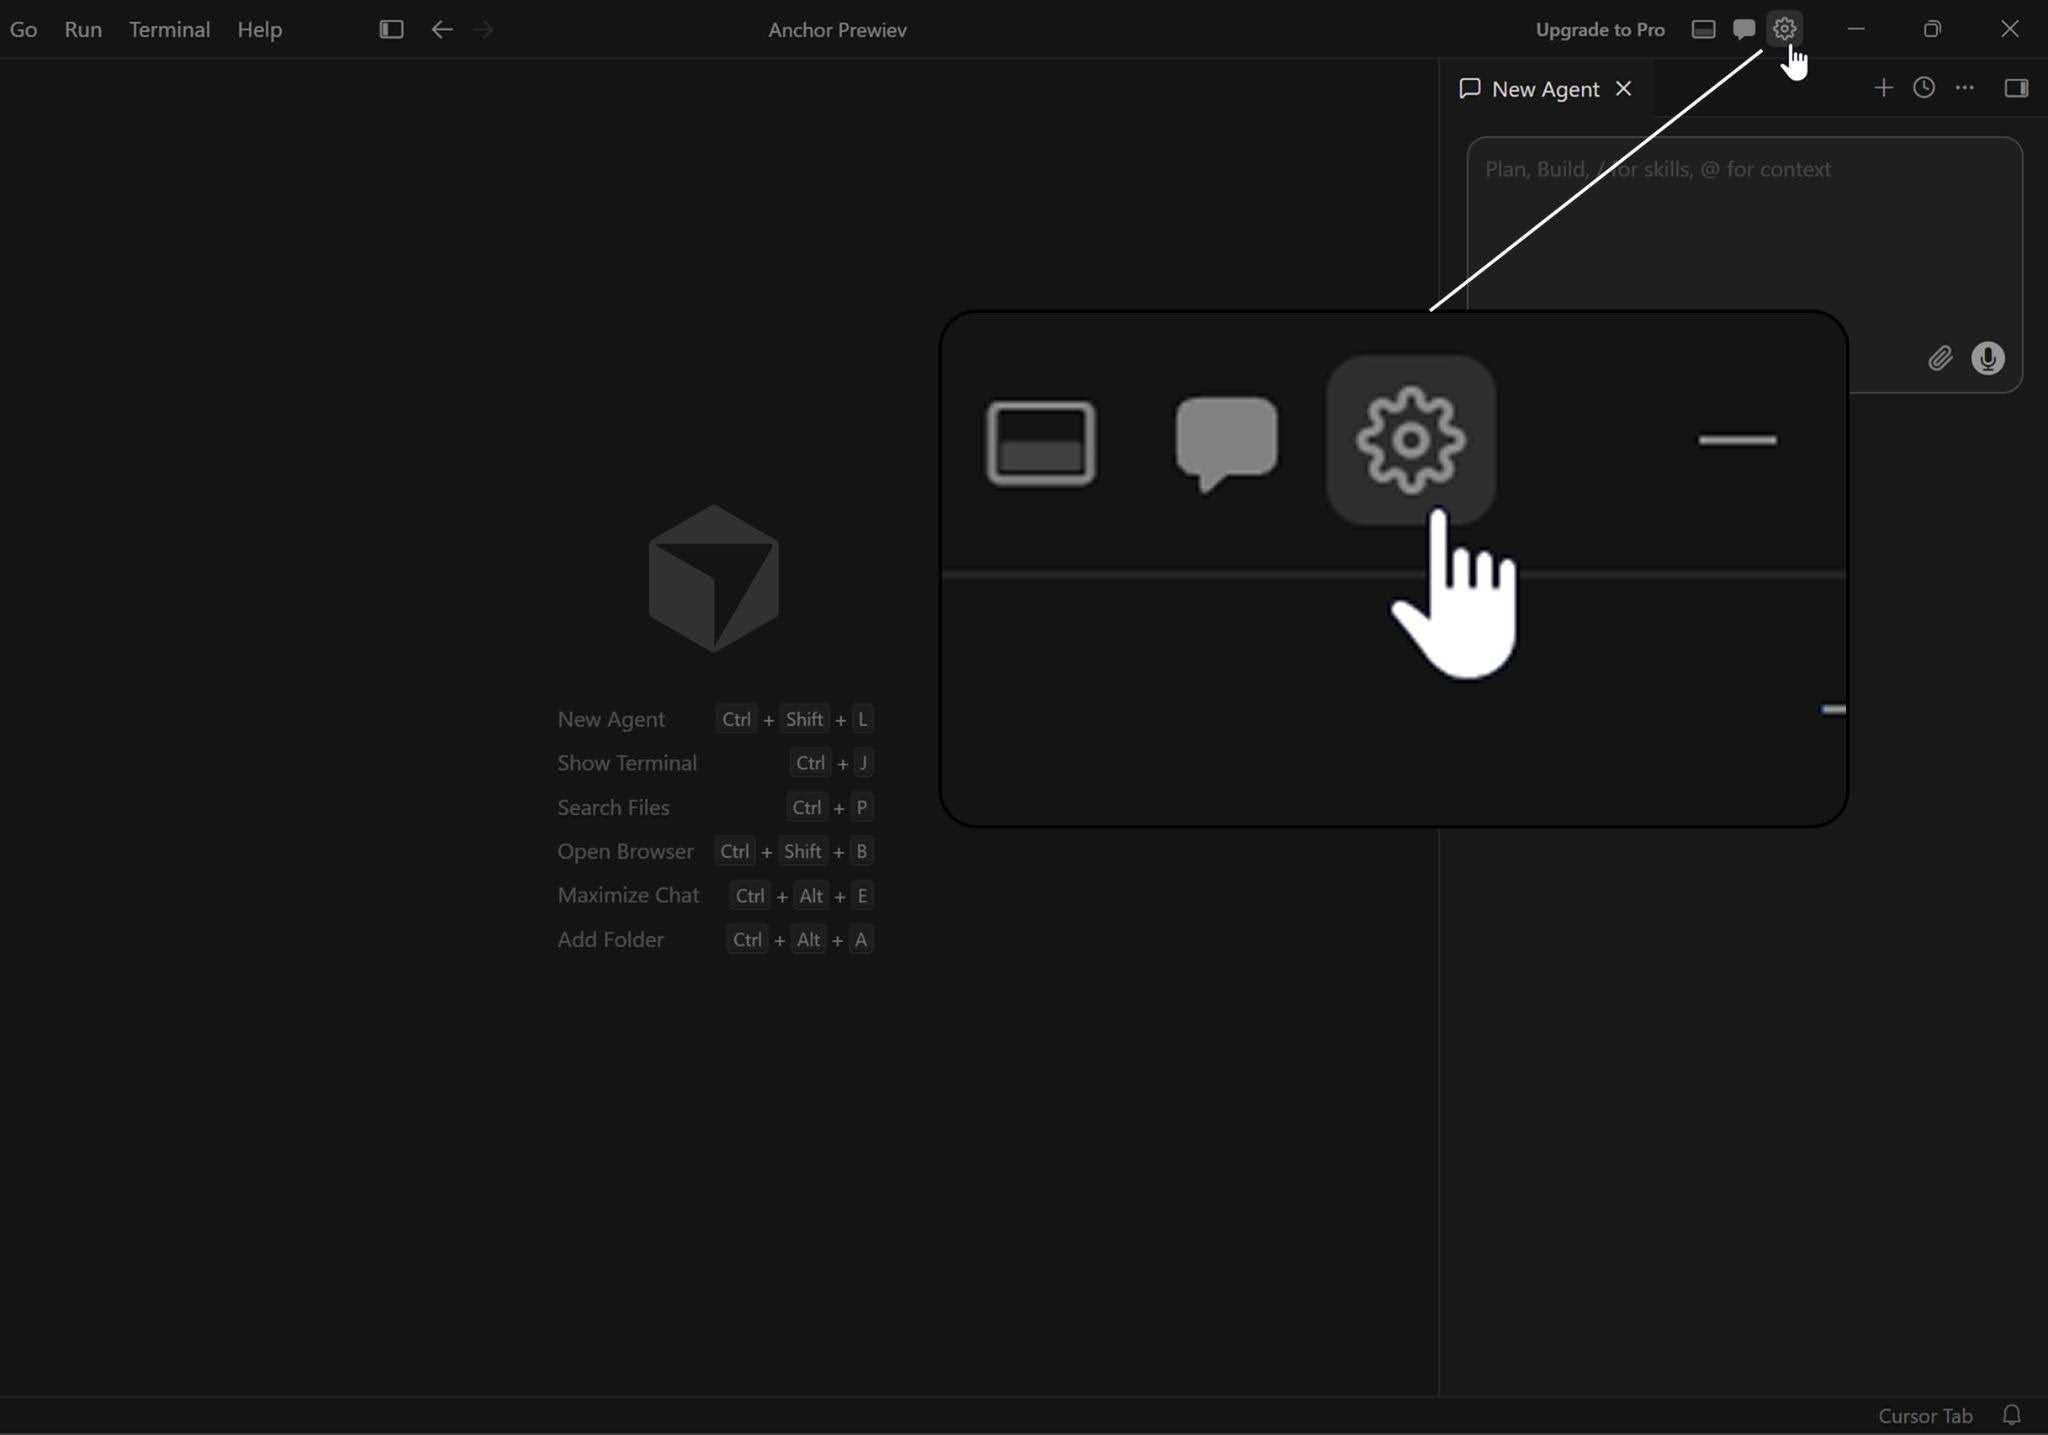
Task: Open the Run menu
Action: point(83,30)
